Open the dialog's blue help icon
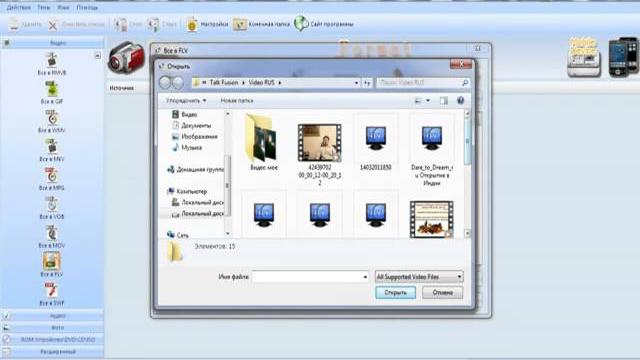Viewport: 640px width, 360px height. pos(460,100)
